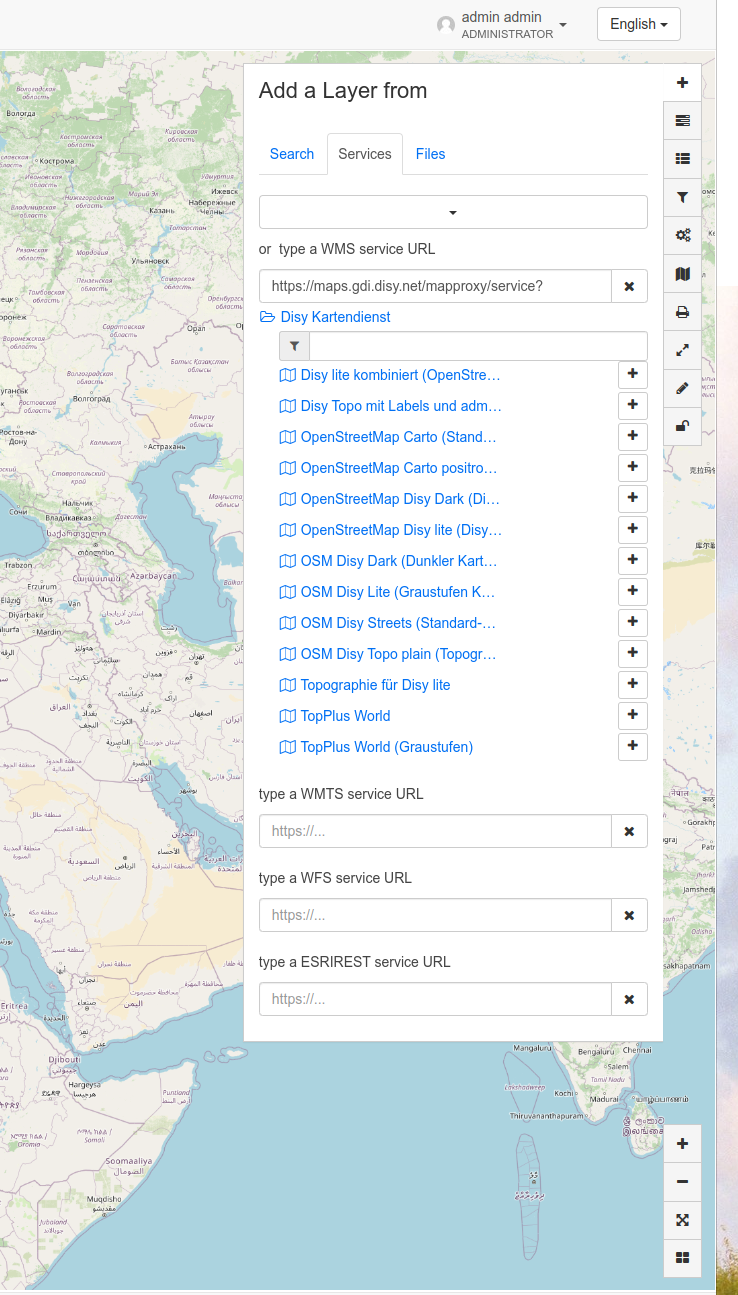Zoom in using map plus button

pos(682,1143)
